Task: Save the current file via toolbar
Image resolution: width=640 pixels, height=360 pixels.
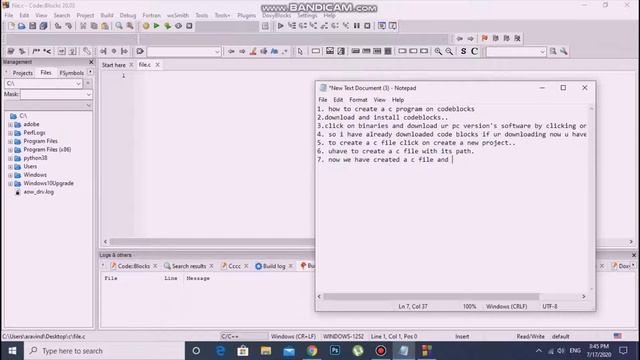Action: pyautogui.click(x=32, y=26)
